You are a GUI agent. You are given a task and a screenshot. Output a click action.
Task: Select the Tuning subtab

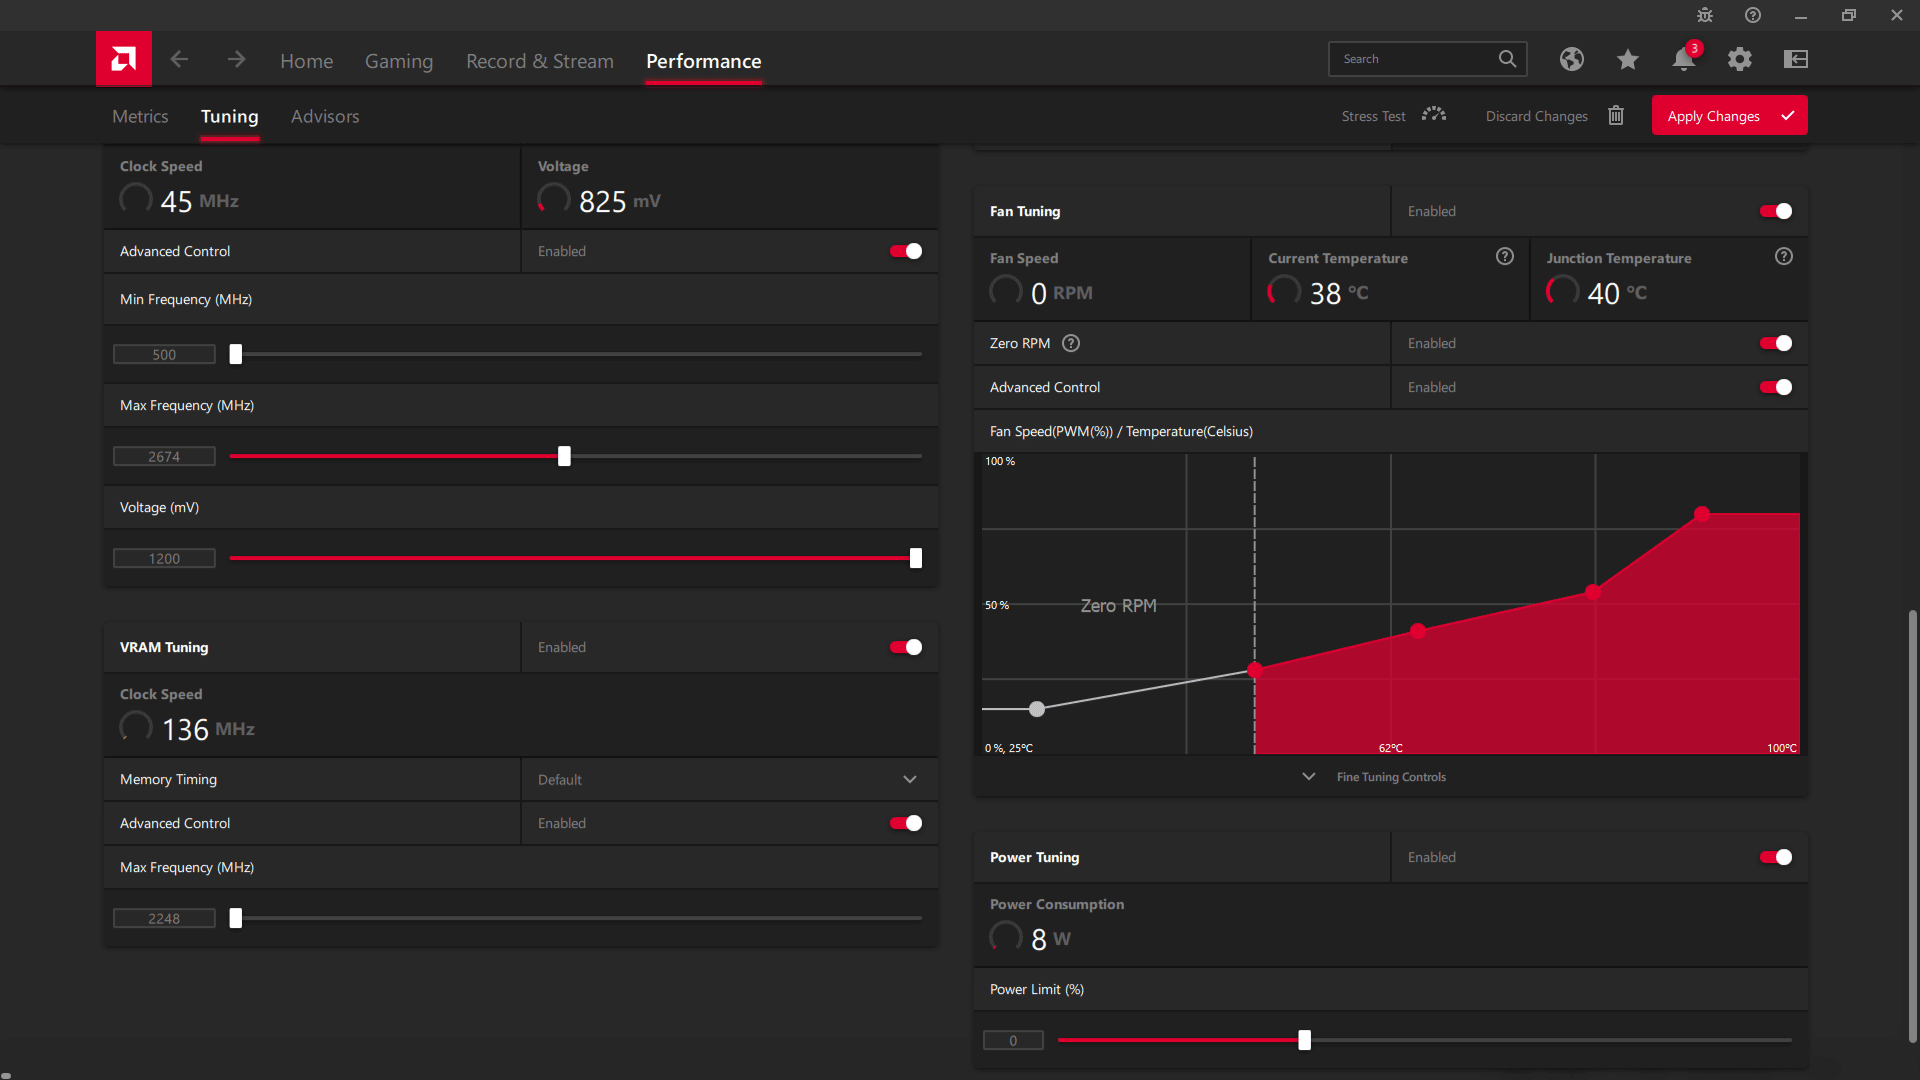pyautogui.click(x=229, y=116)
